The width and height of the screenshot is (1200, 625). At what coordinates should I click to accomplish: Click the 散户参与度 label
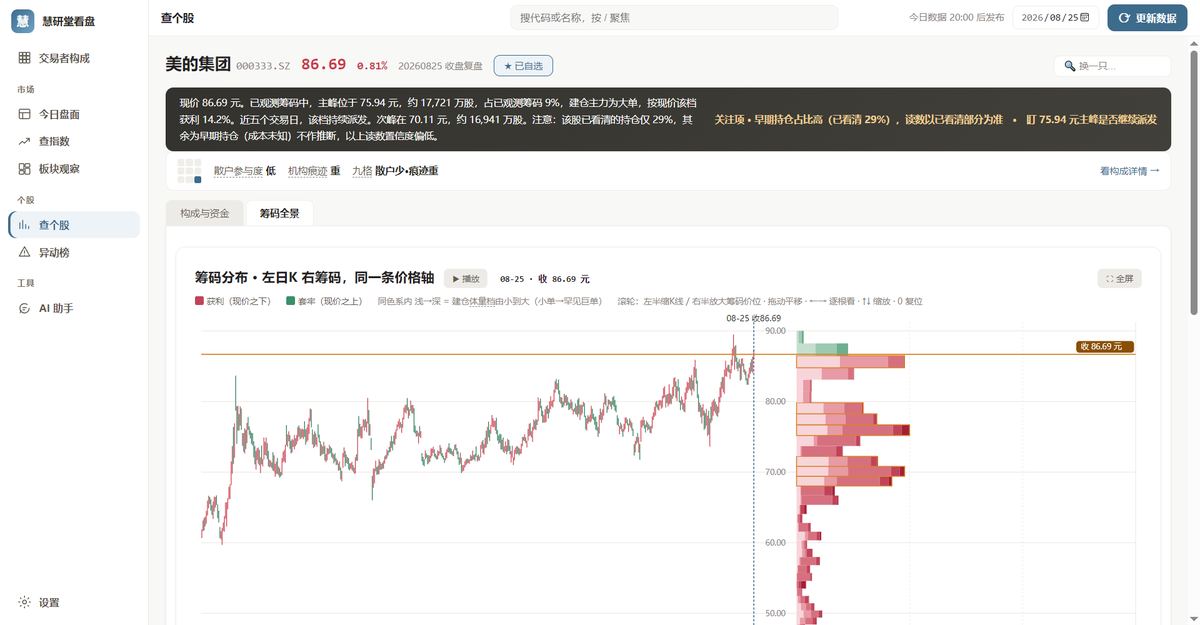tap(238, 171)
